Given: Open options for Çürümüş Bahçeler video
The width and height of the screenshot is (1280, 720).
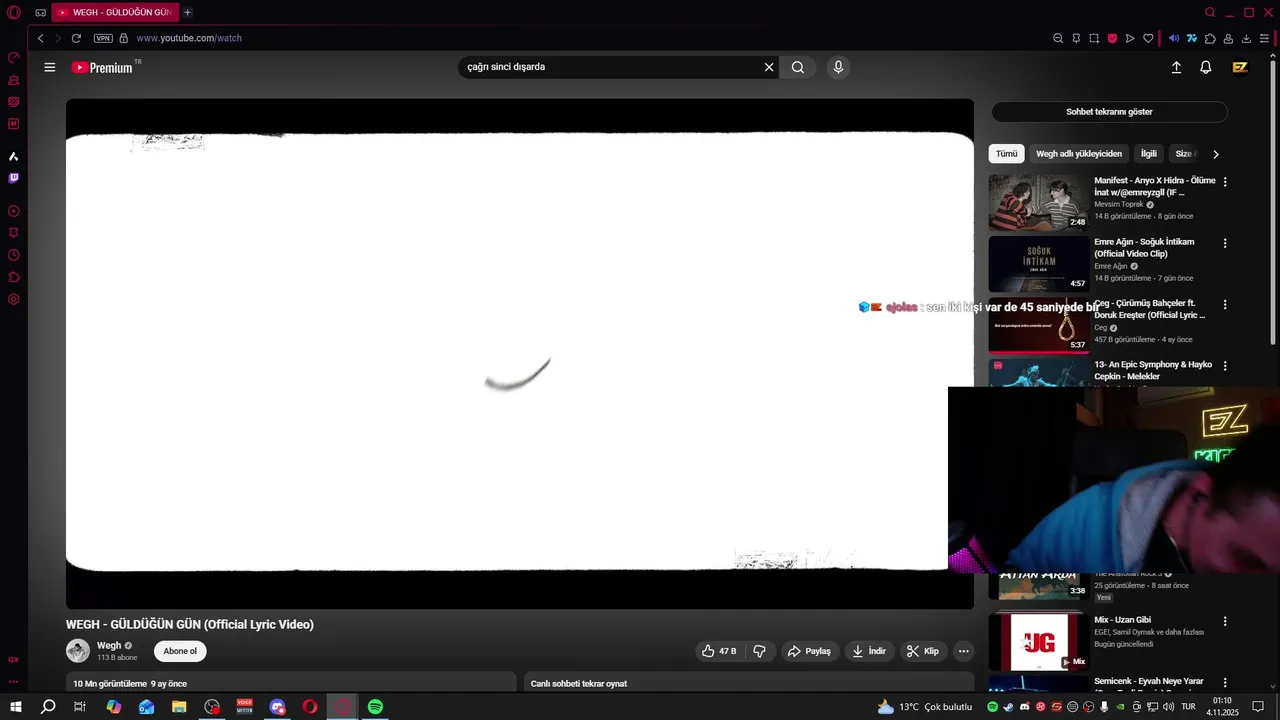Looking at the screenshot, I should click(1225, 305).
